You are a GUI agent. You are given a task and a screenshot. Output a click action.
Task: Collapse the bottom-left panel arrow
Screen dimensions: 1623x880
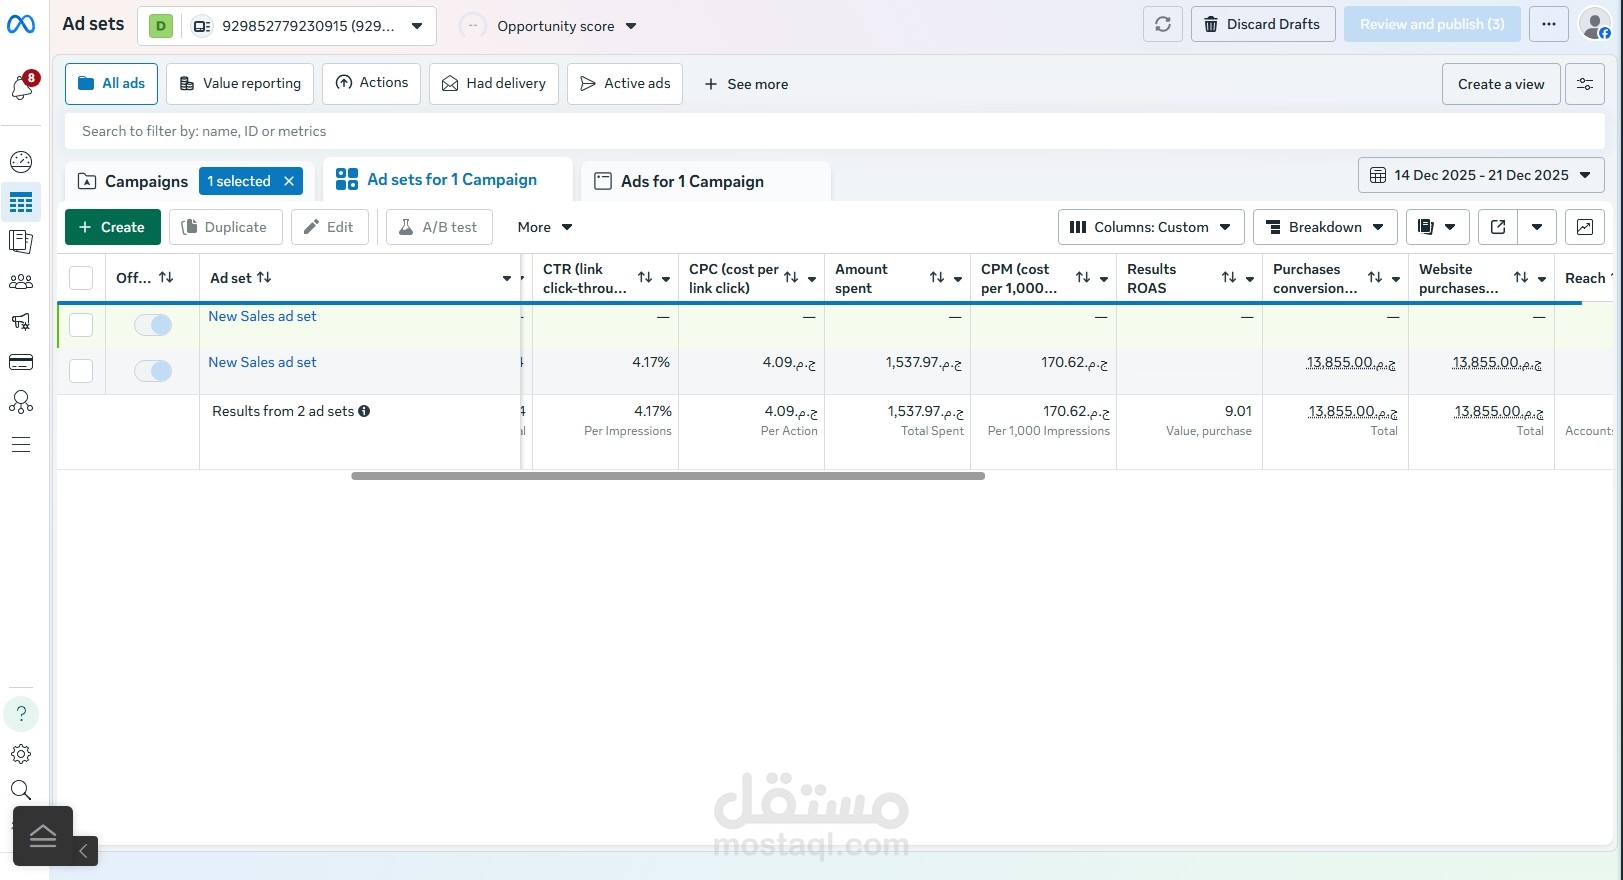84,851
